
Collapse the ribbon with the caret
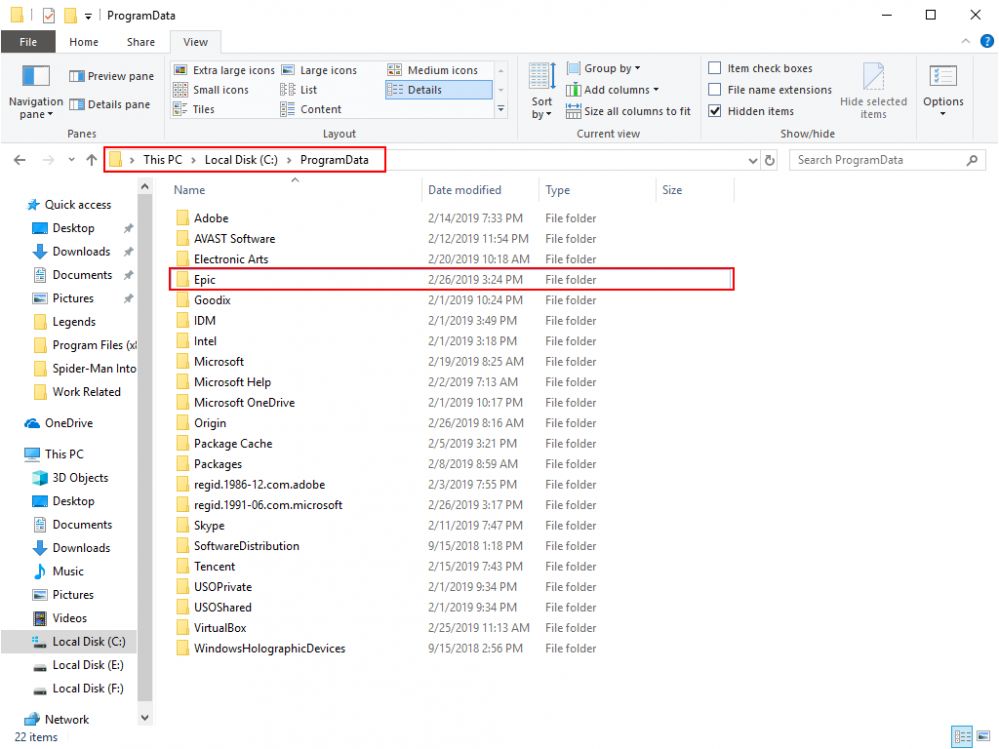point(966,41)
